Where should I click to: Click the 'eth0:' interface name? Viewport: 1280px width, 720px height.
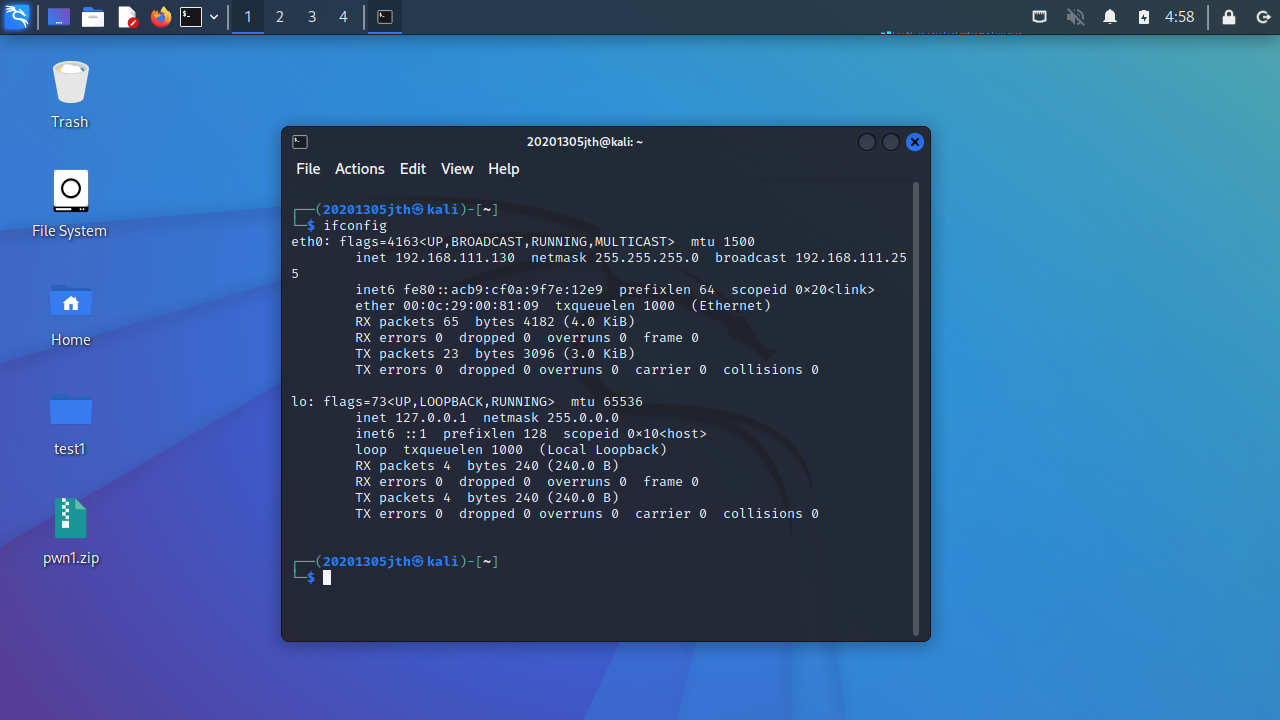click(x=311, y=242)
